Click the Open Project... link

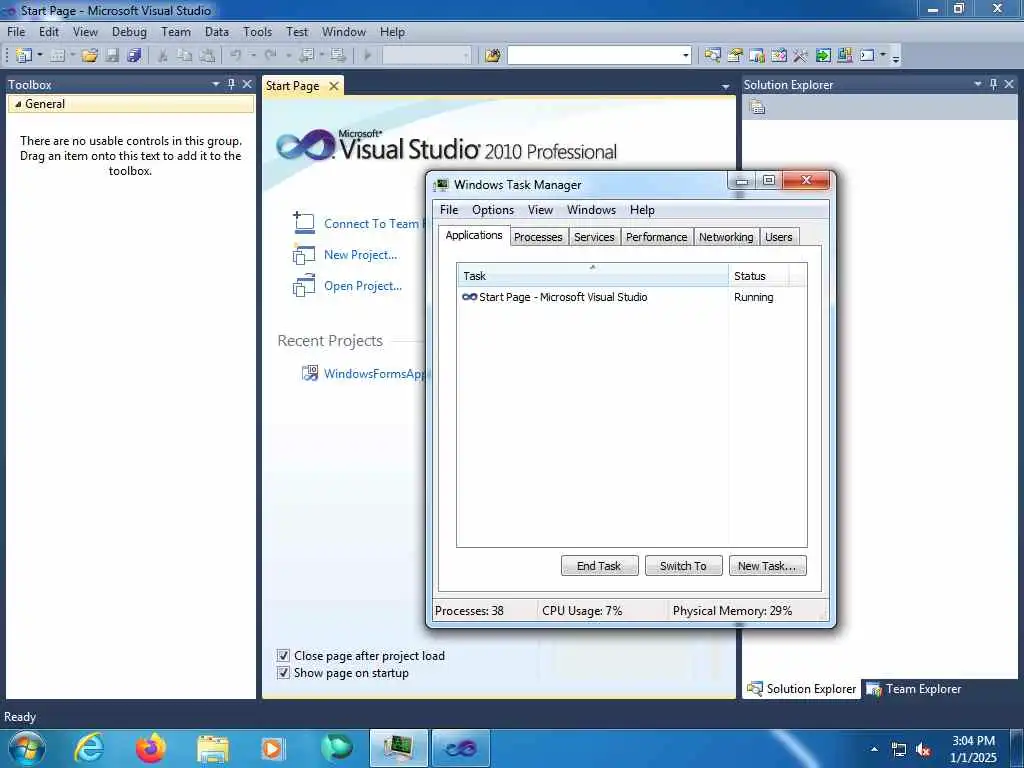(363, 286)
